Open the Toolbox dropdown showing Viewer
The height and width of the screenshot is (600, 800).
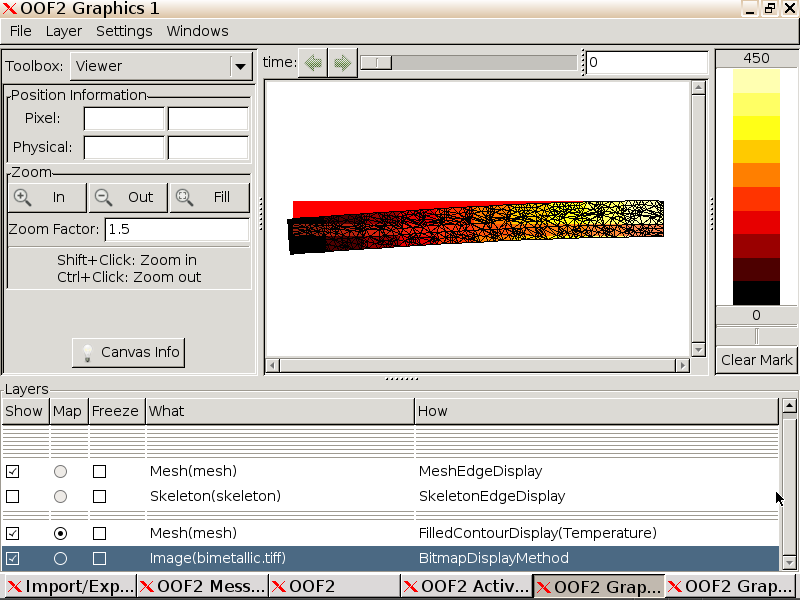coord(240,65)
